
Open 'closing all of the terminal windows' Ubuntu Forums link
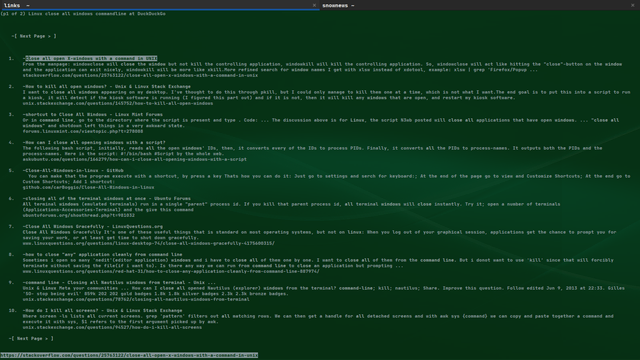(108, 198)
